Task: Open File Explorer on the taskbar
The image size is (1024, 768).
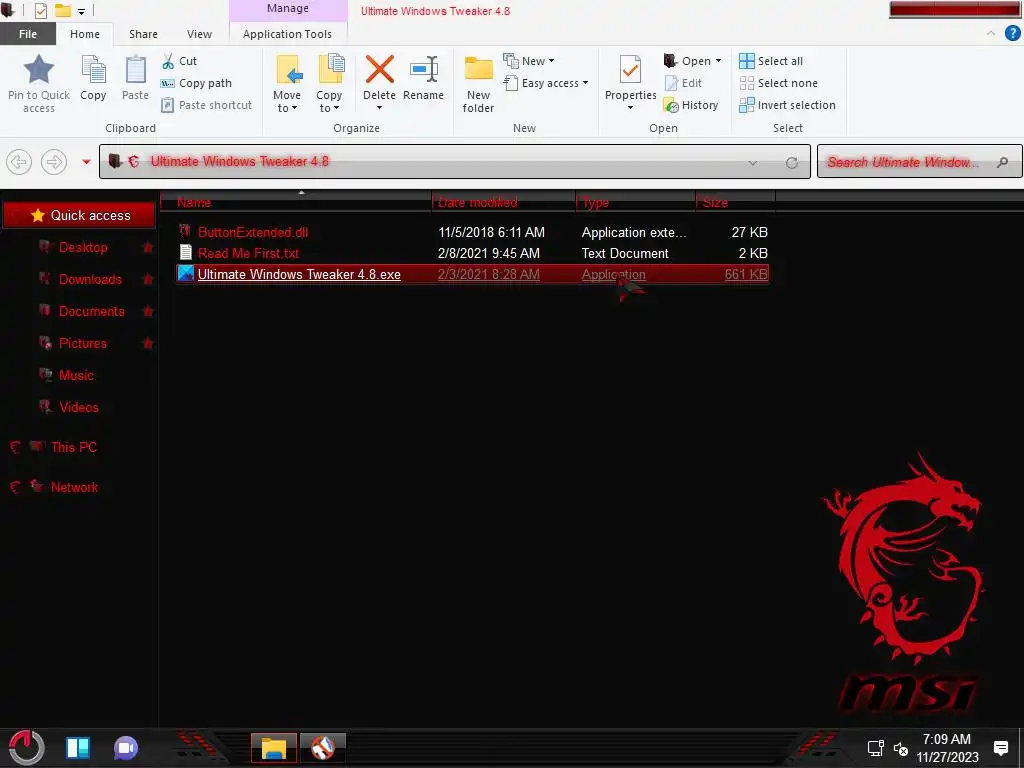Action: (x=274, y=748)
